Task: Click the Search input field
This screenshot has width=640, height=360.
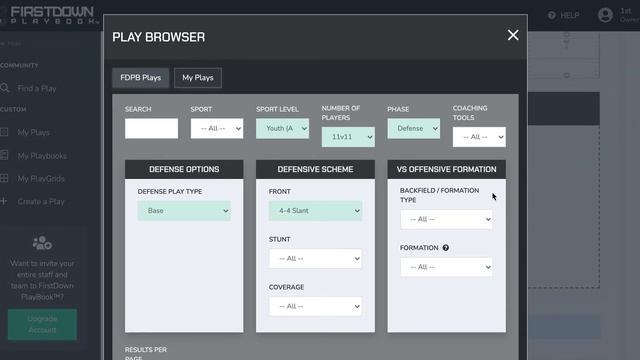Action: 151,129
